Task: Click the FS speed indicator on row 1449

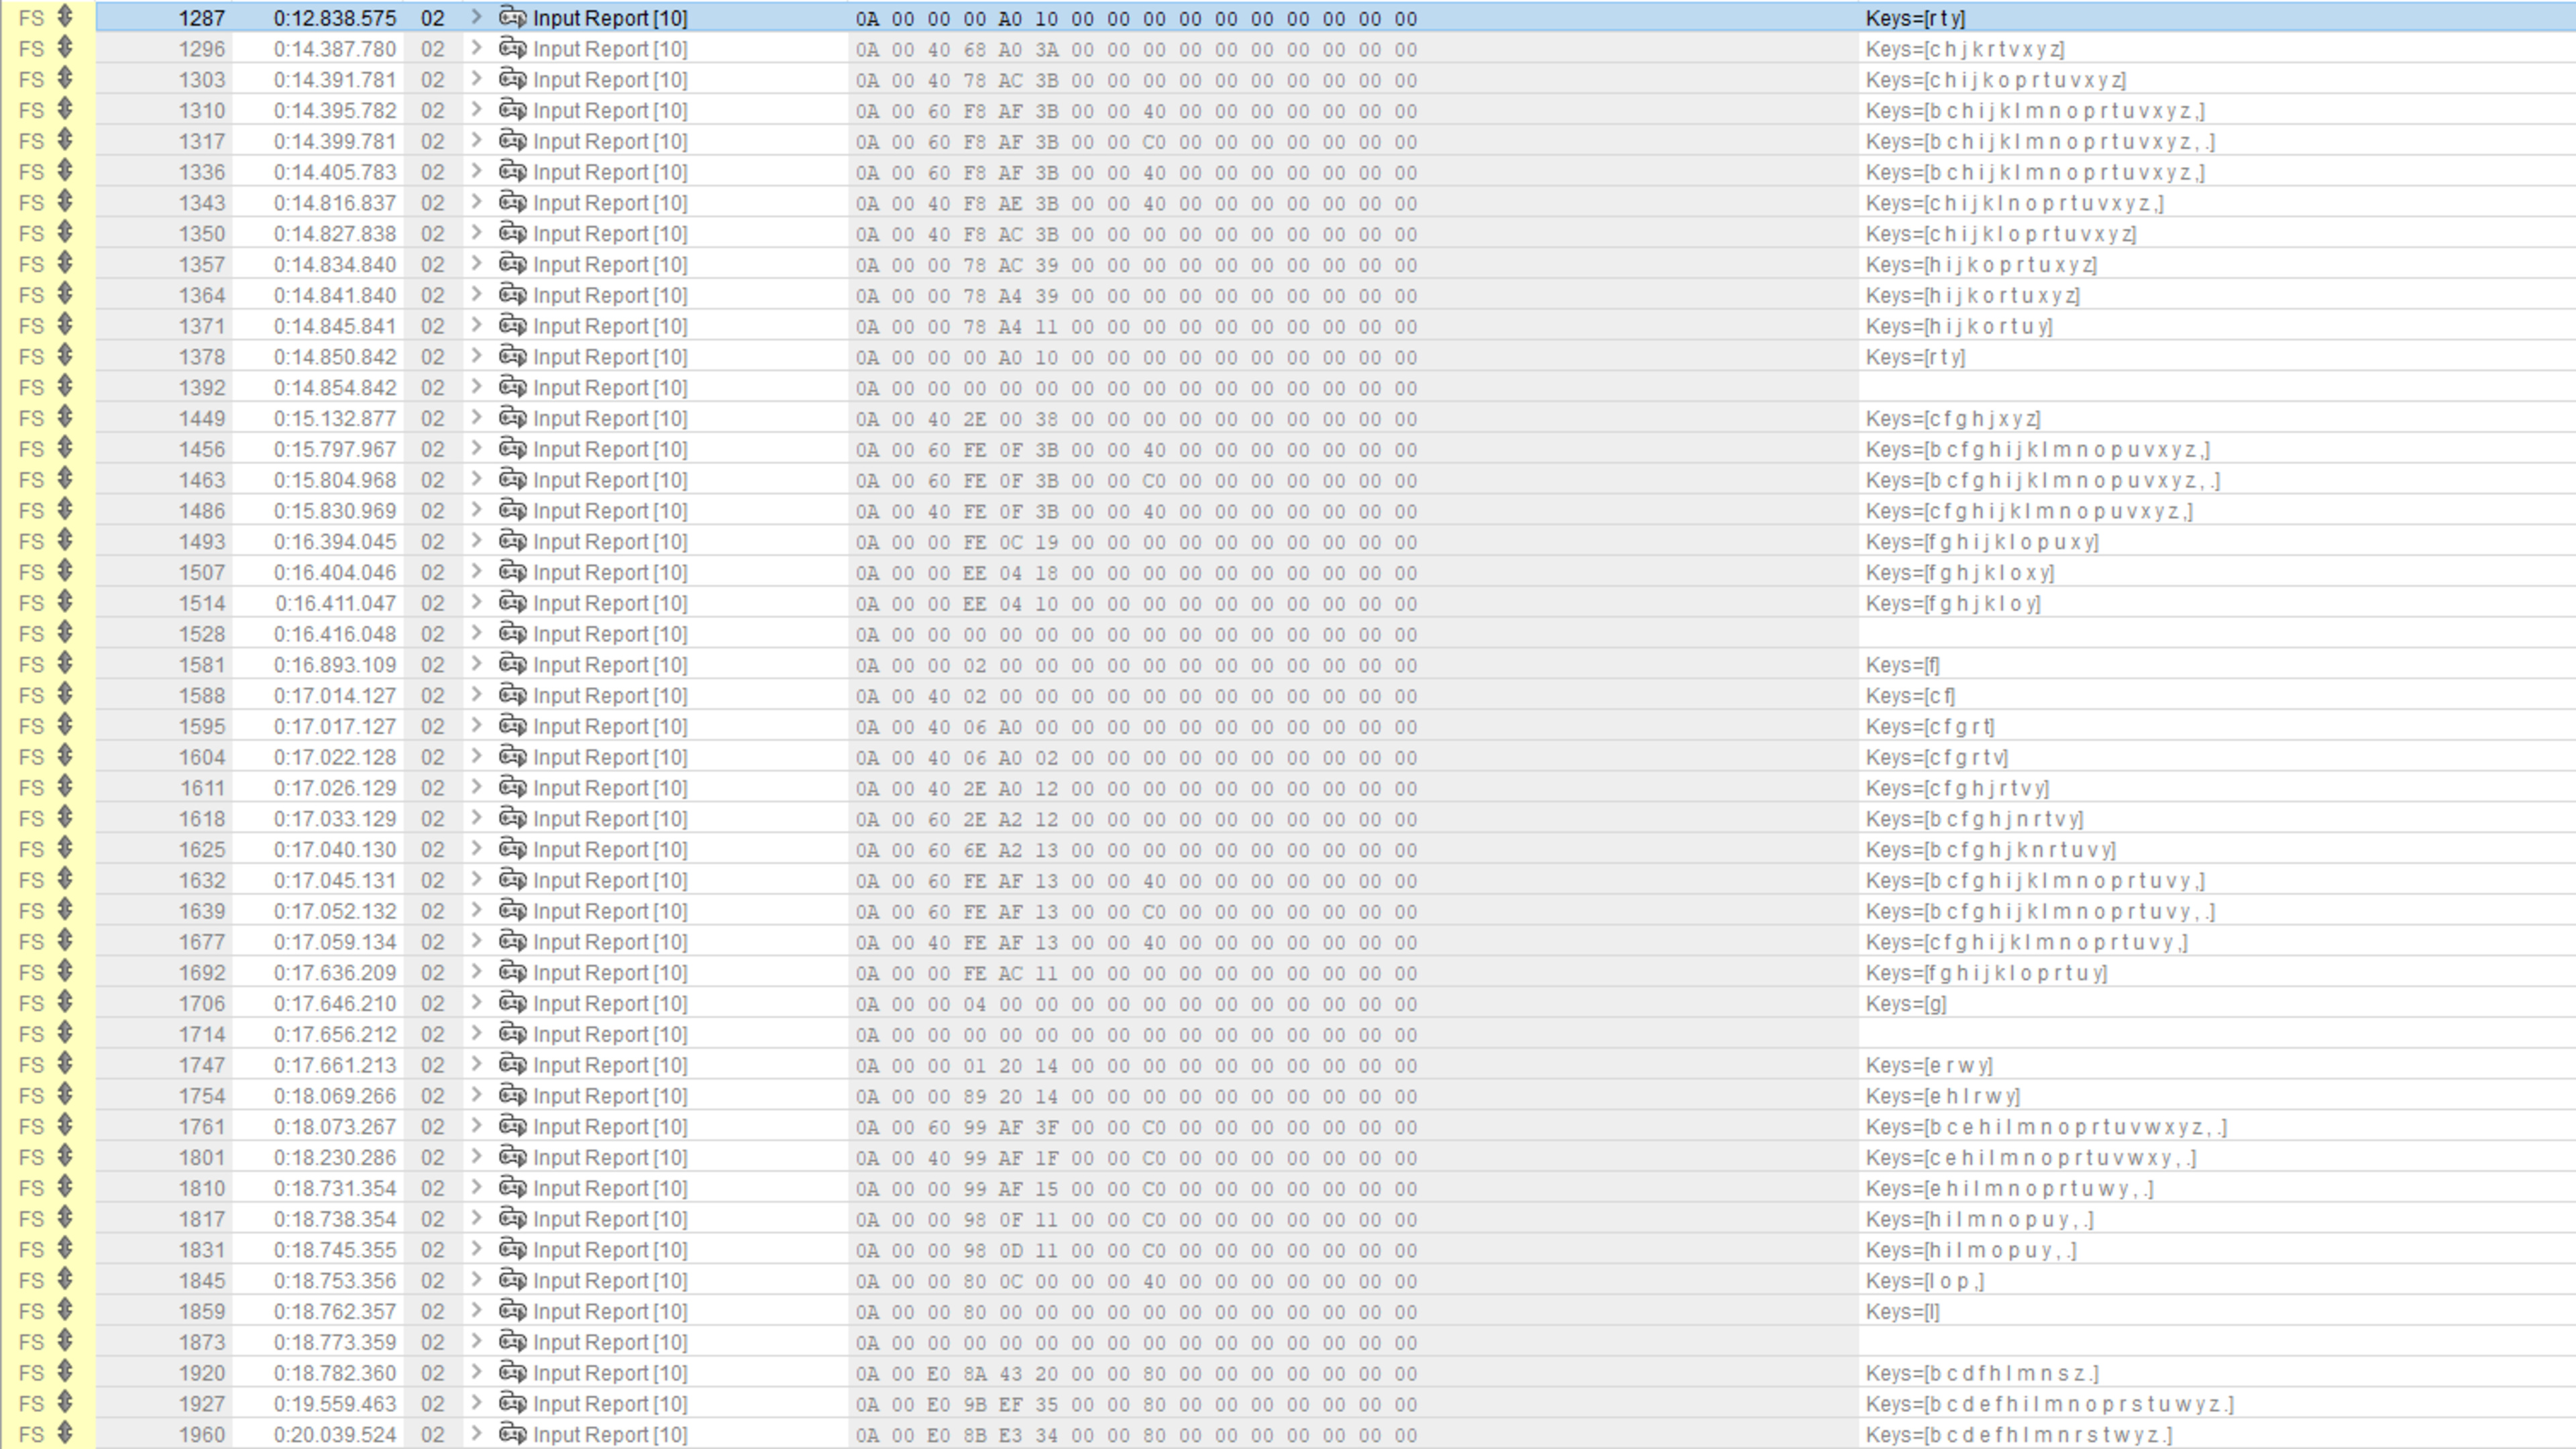Action: click(31, 418)
